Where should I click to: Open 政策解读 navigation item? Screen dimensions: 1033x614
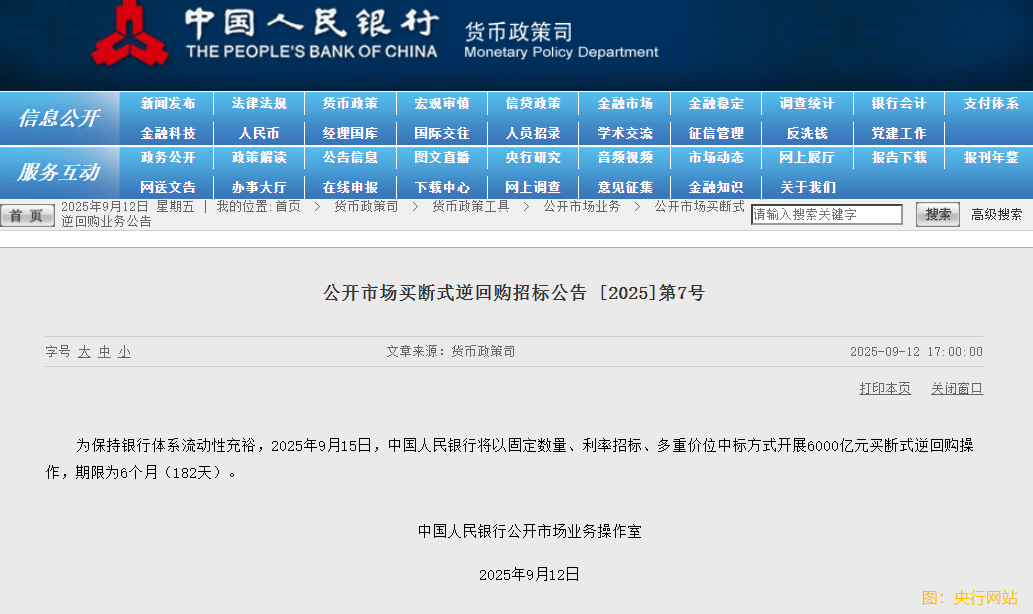tap(259, 157)
